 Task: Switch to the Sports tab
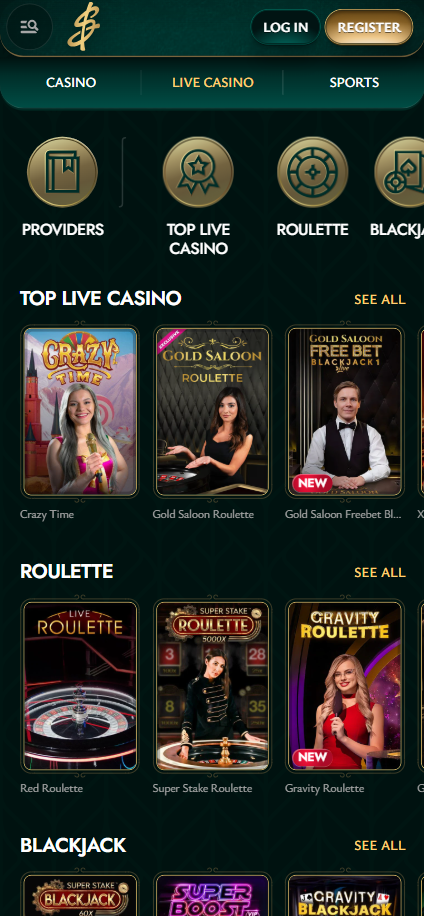(354, 82)
